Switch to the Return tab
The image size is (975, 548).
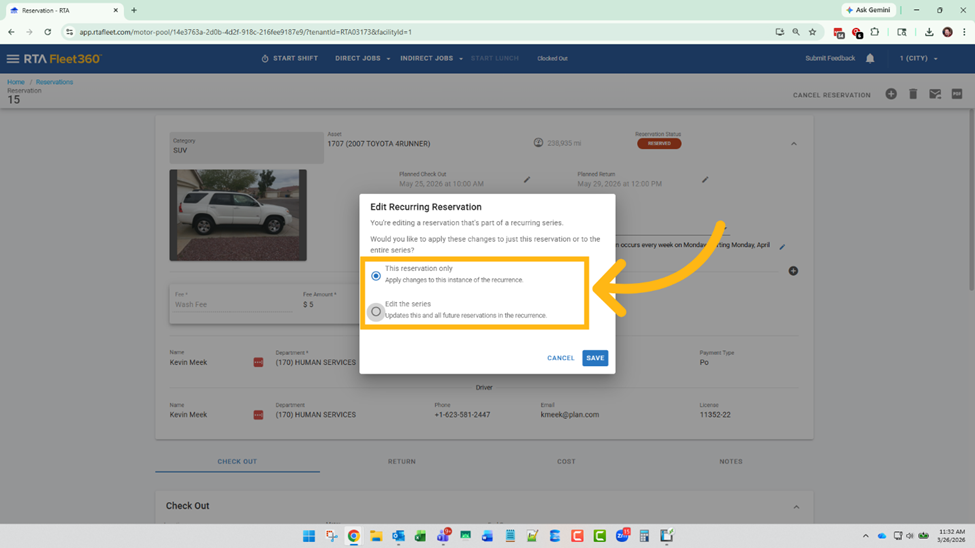tap(402, 462)
